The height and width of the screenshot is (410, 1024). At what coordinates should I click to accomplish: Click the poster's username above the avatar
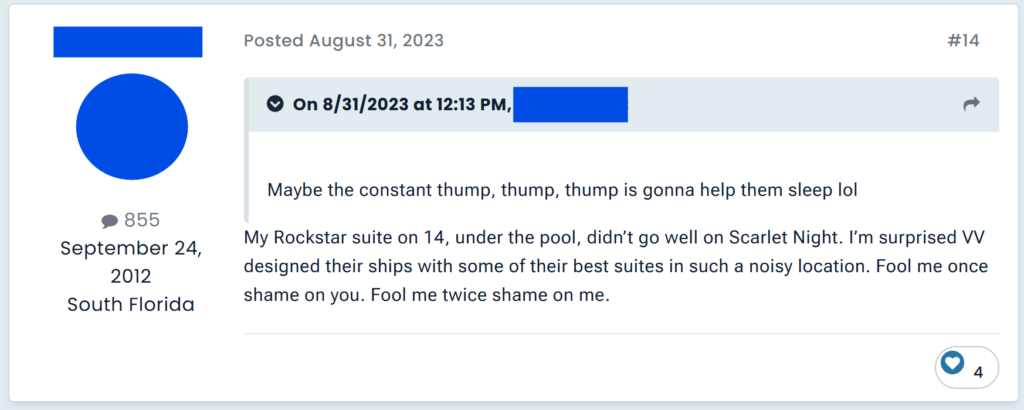point(127,42)
